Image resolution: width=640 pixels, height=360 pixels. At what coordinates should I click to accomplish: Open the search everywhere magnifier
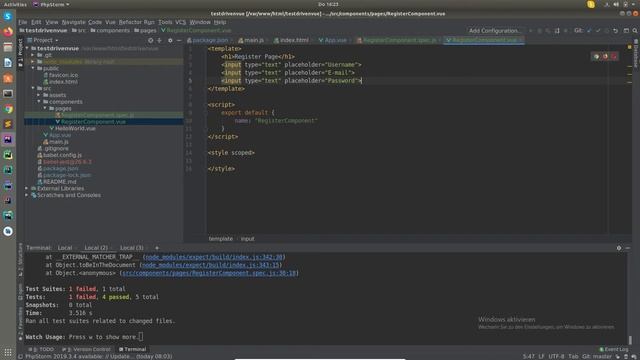(635, 31)
